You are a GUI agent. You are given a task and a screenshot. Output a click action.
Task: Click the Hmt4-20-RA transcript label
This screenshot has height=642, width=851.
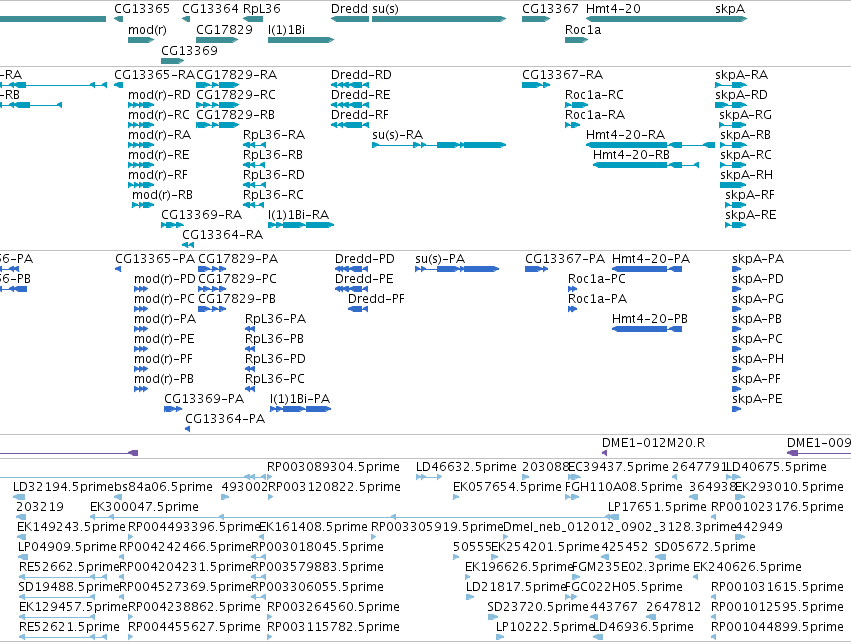click(x=625, y=135)
